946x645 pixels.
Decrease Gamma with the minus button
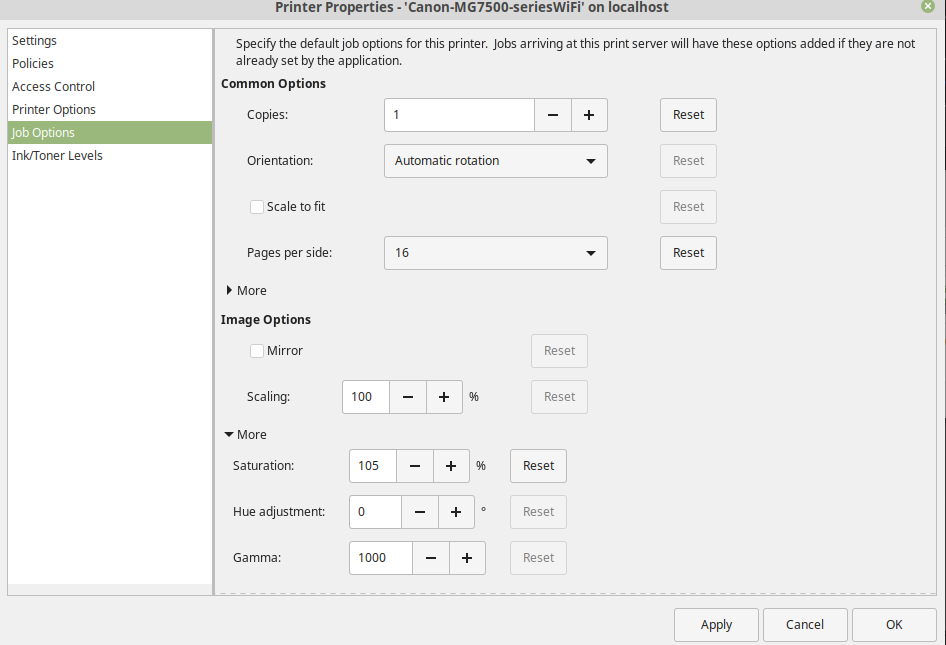coord(431,558)
